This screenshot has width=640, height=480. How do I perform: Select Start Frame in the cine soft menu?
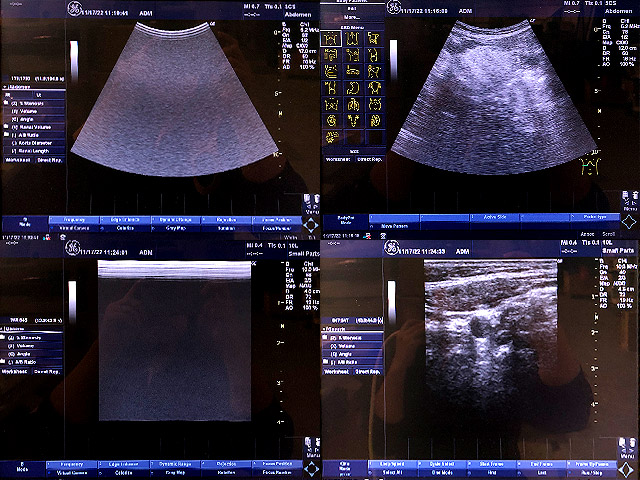491,464
